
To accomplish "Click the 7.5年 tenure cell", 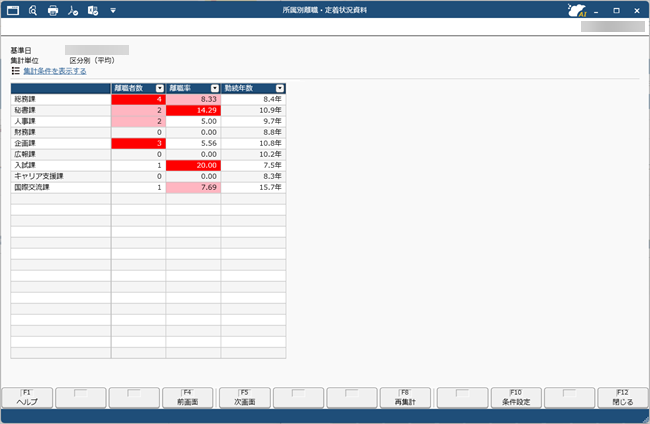I will pos(253,165).
